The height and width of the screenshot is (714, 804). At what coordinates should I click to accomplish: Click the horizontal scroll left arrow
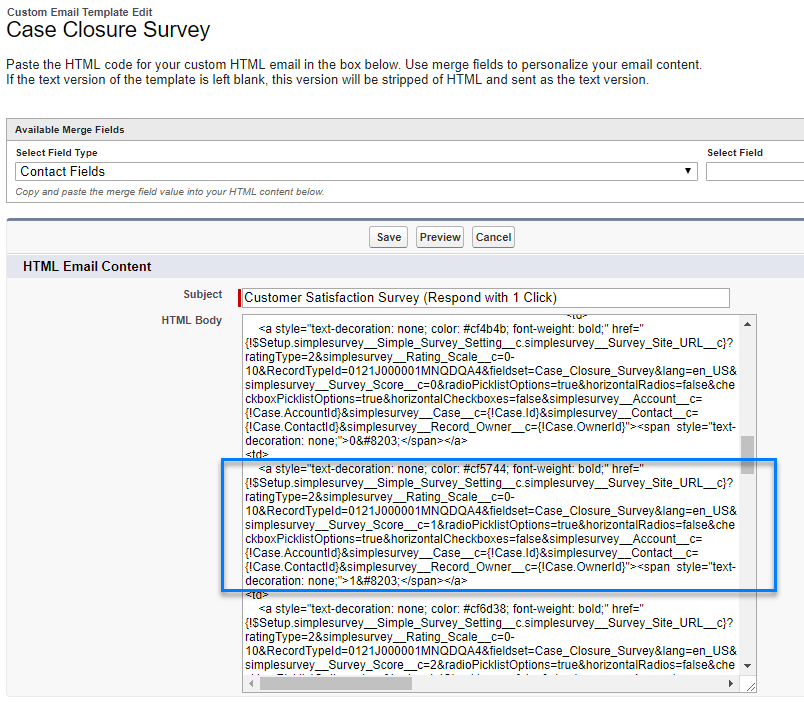coord(251,684)
